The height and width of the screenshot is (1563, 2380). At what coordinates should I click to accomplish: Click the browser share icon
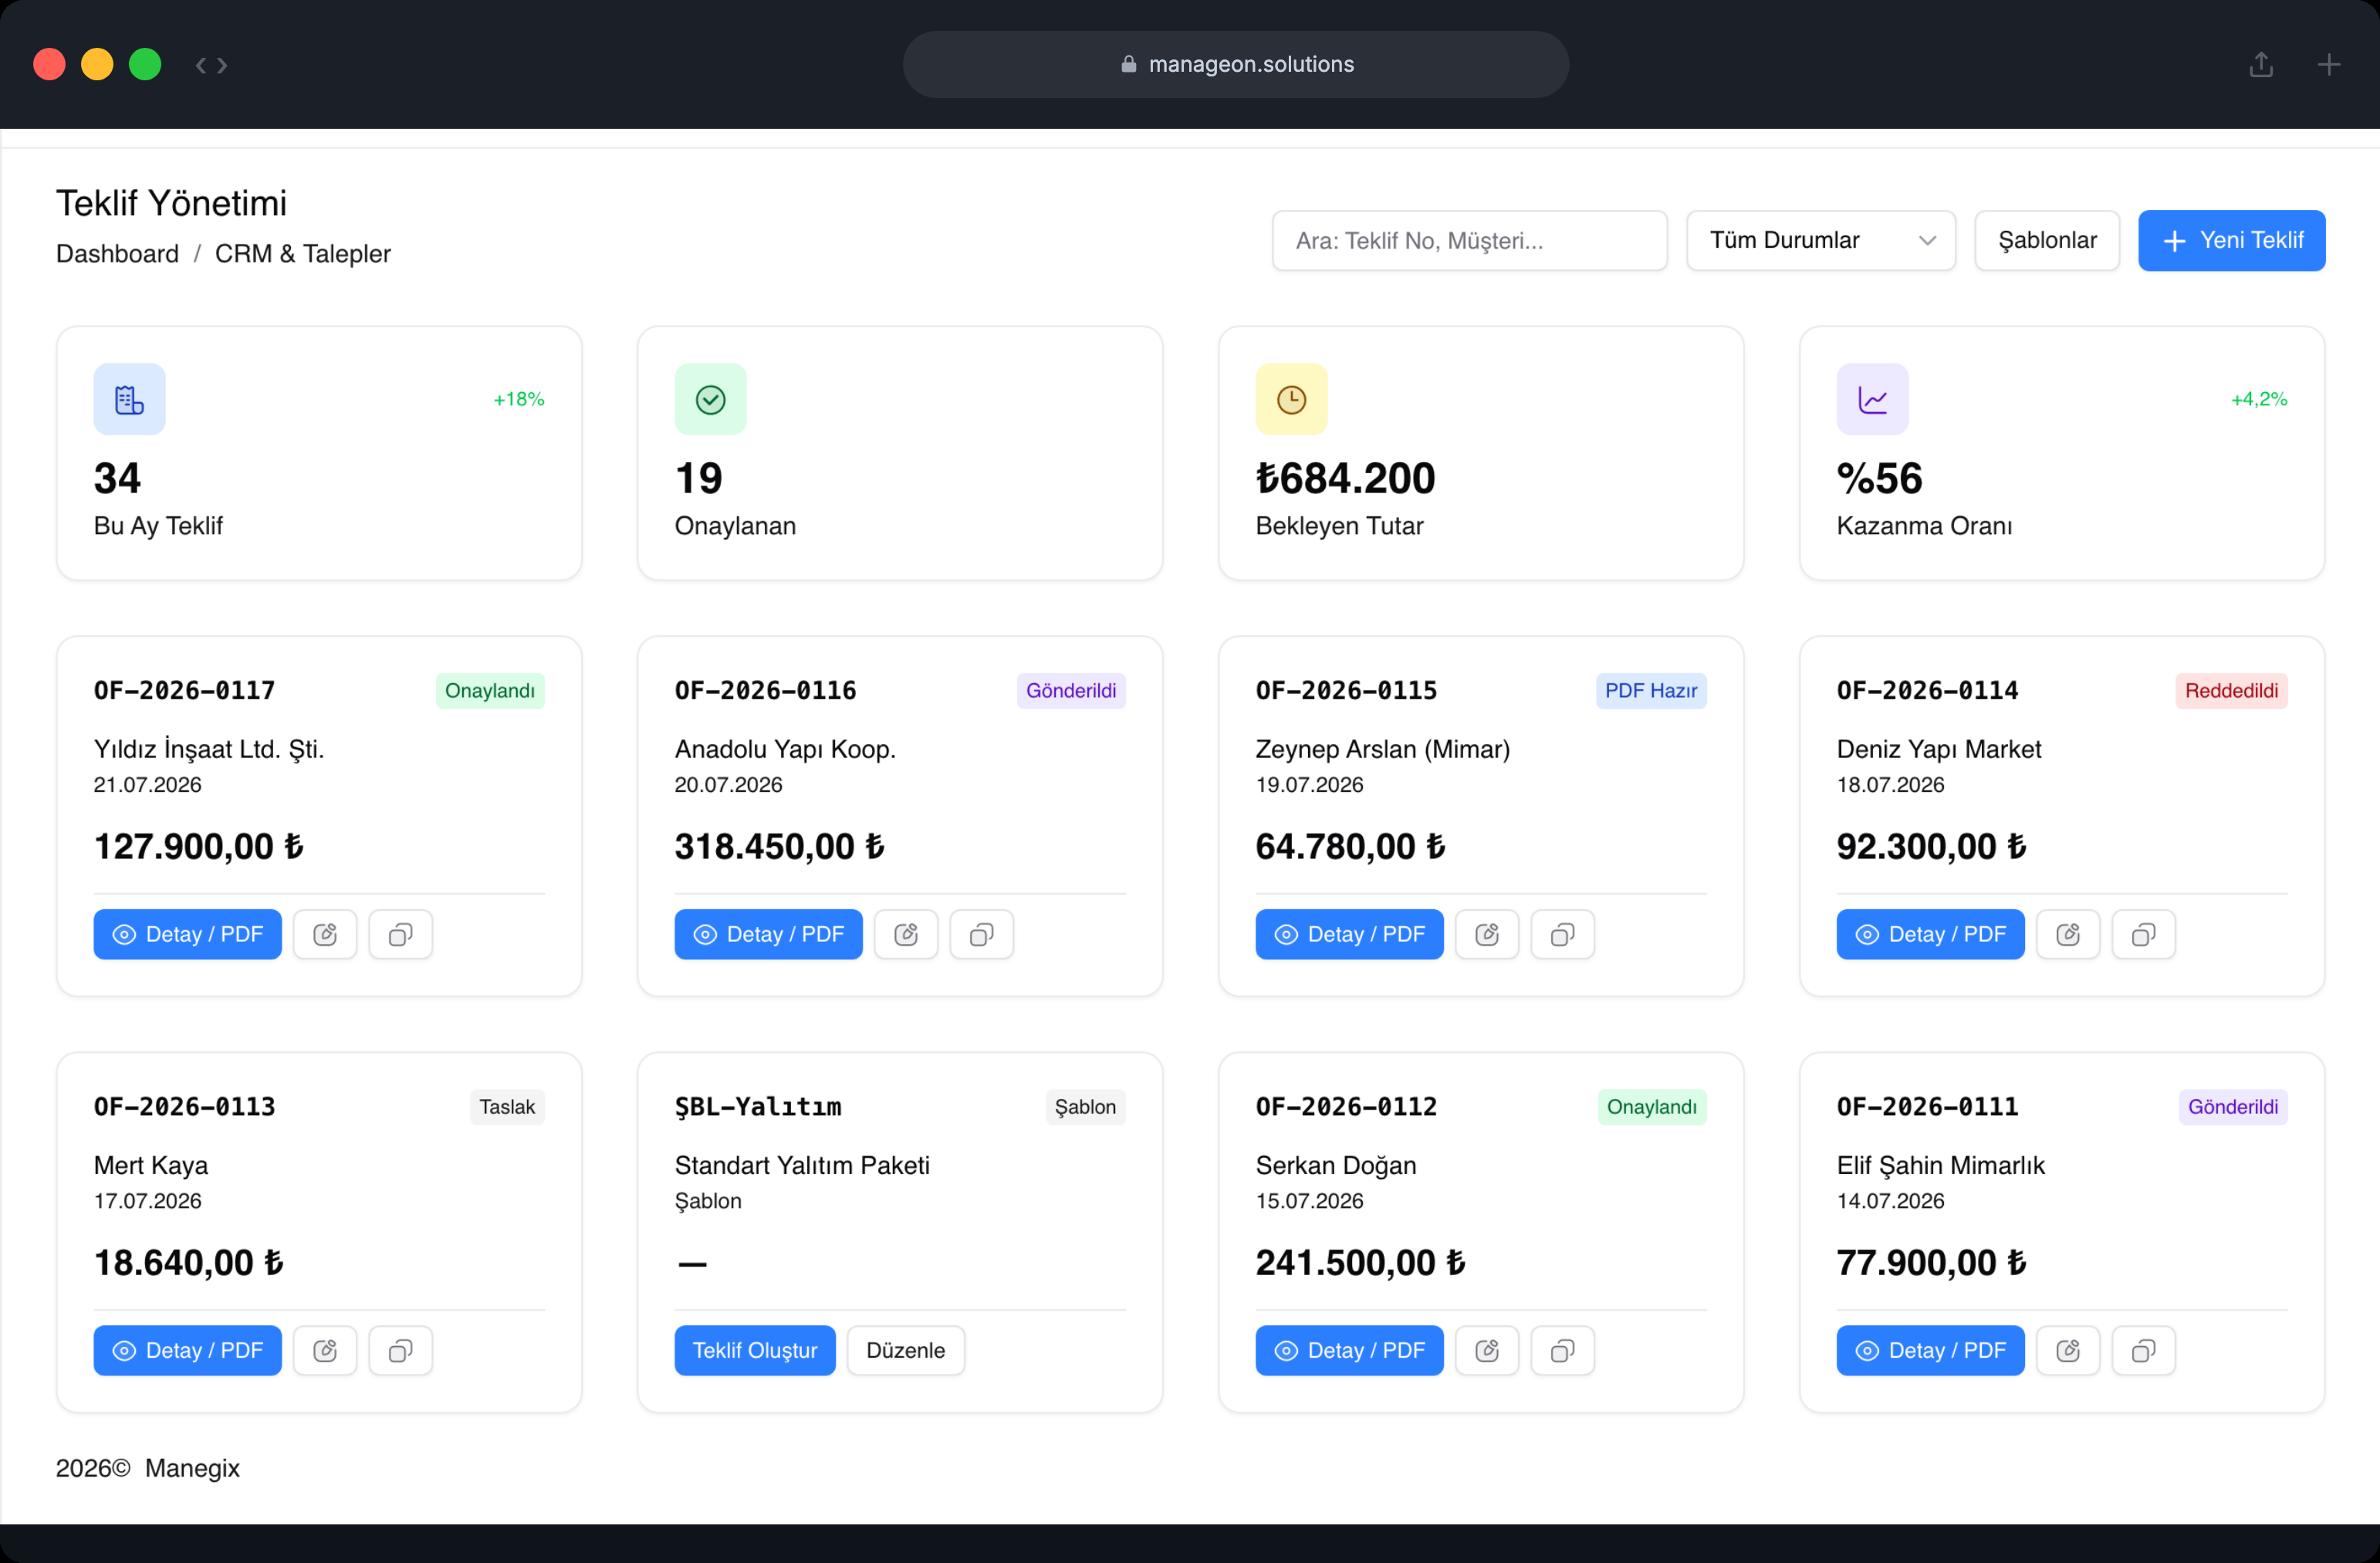[2261, 65]
